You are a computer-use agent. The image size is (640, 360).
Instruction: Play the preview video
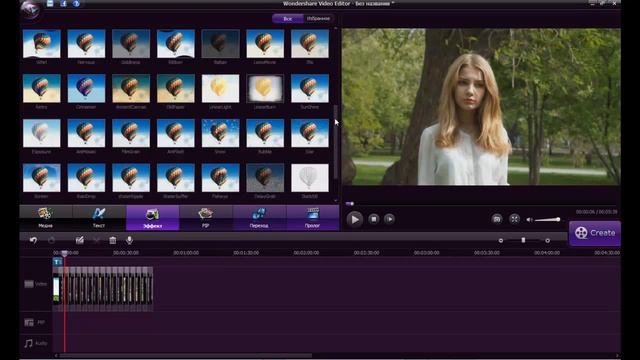pos(354,219)
